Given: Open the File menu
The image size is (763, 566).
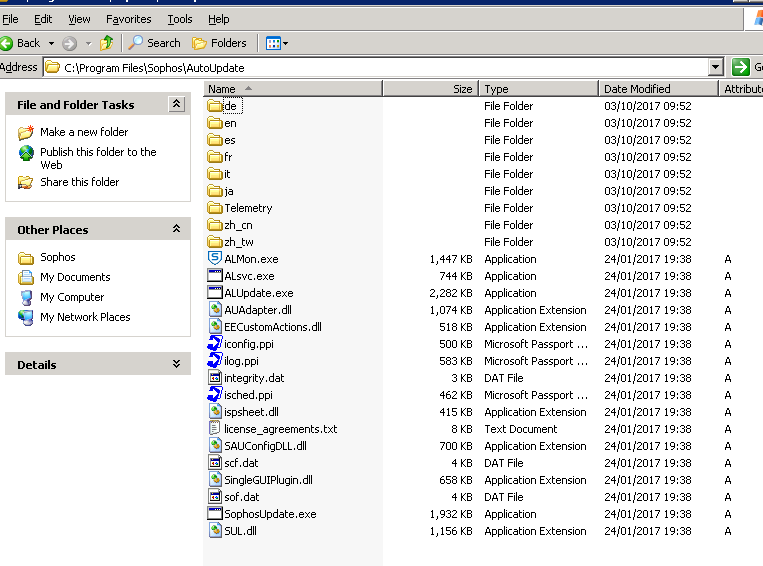Looking at the screenshot, I should click(10, 19).
